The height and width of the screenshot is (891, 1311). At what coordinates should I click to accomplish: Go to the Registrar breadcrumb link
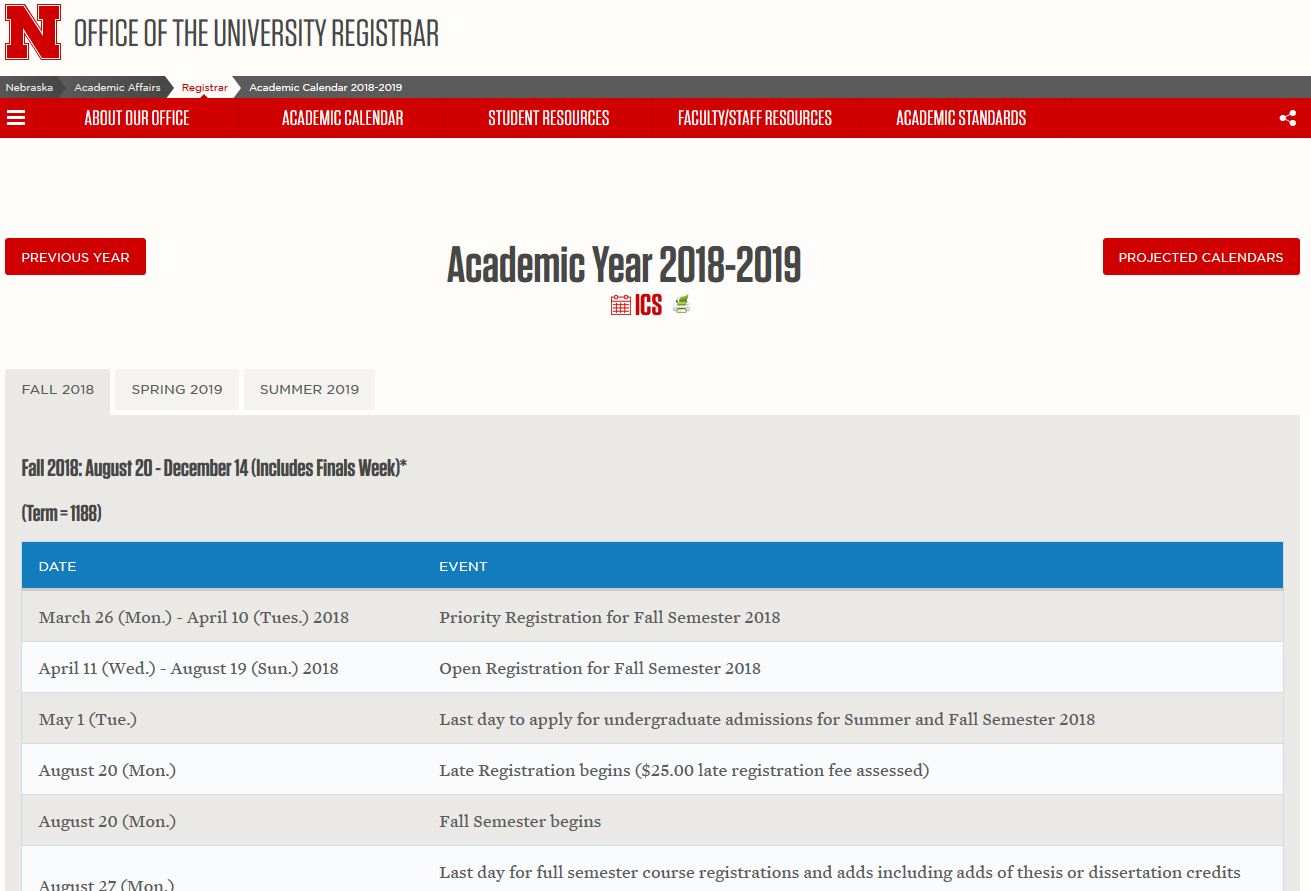[x=205, y=88]
